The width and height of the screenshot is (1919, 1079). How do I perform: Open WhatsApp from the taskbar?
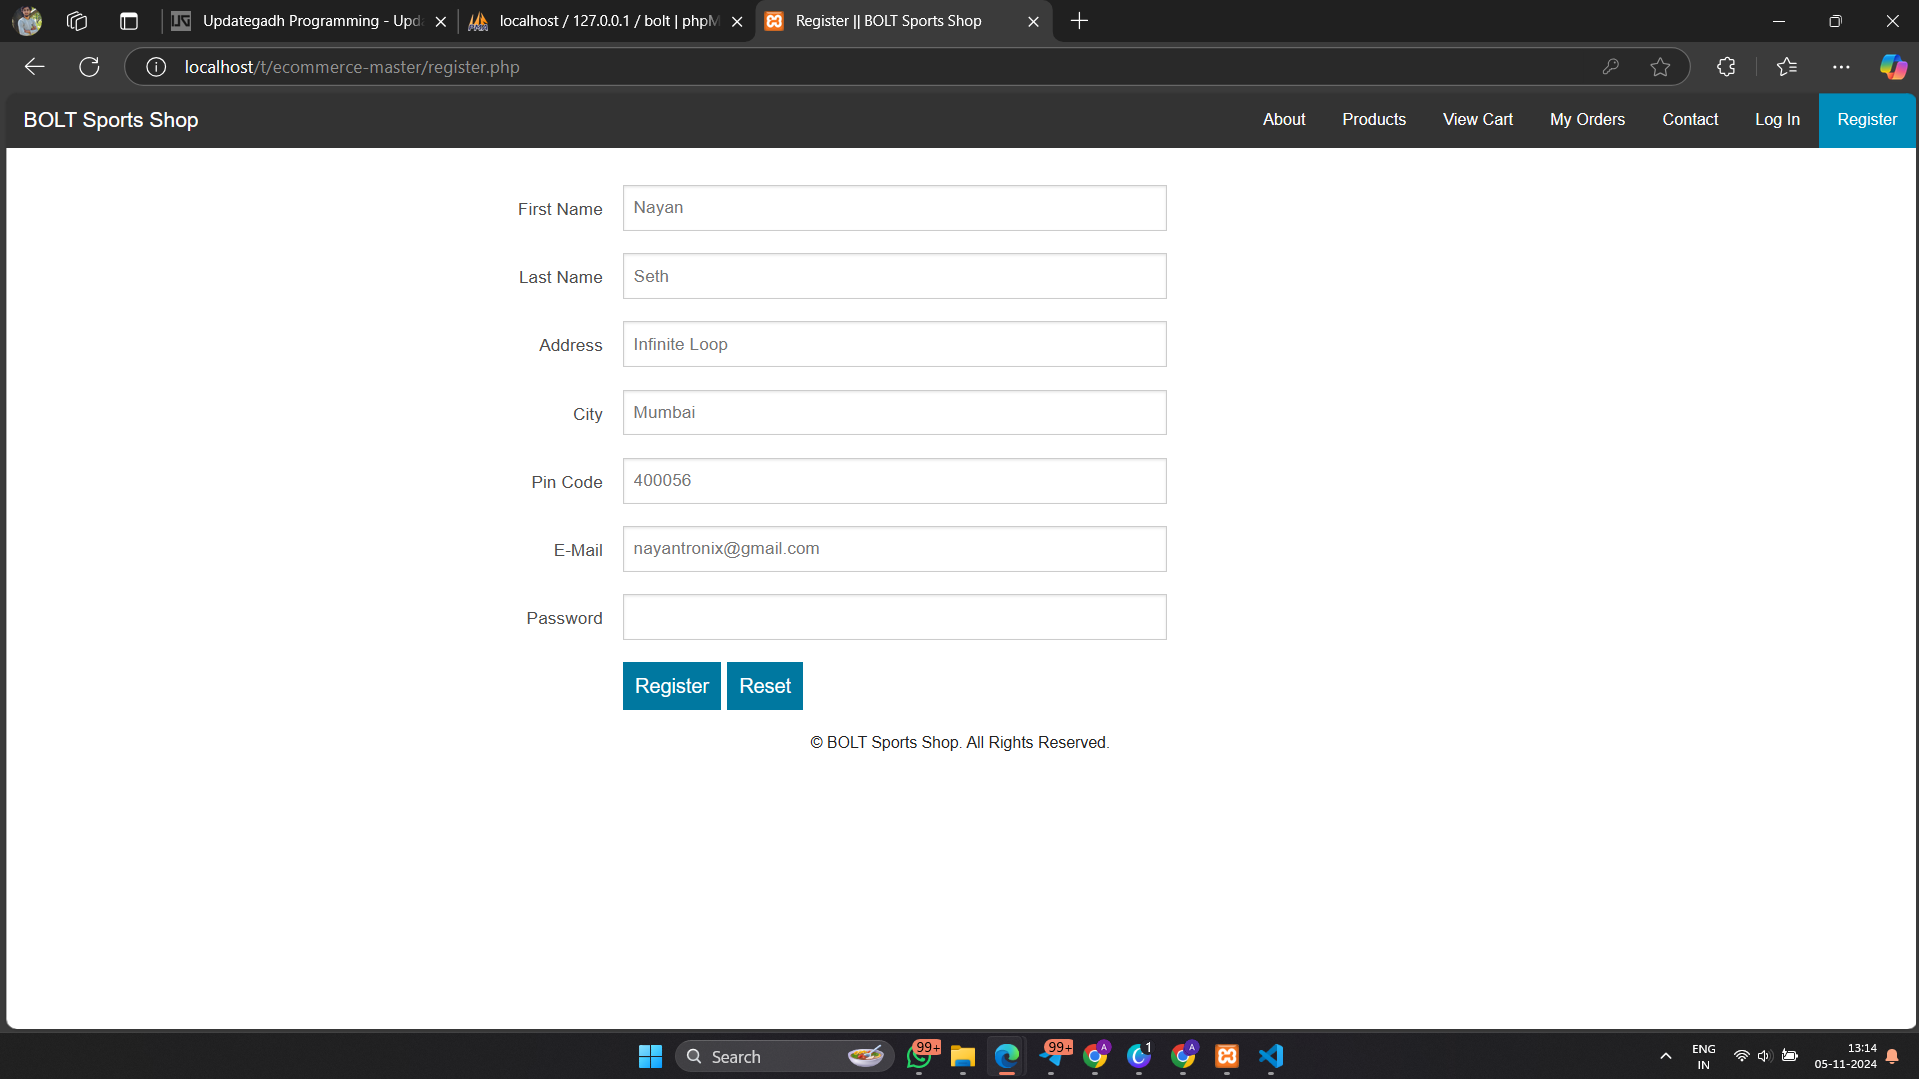[921, 1055]
